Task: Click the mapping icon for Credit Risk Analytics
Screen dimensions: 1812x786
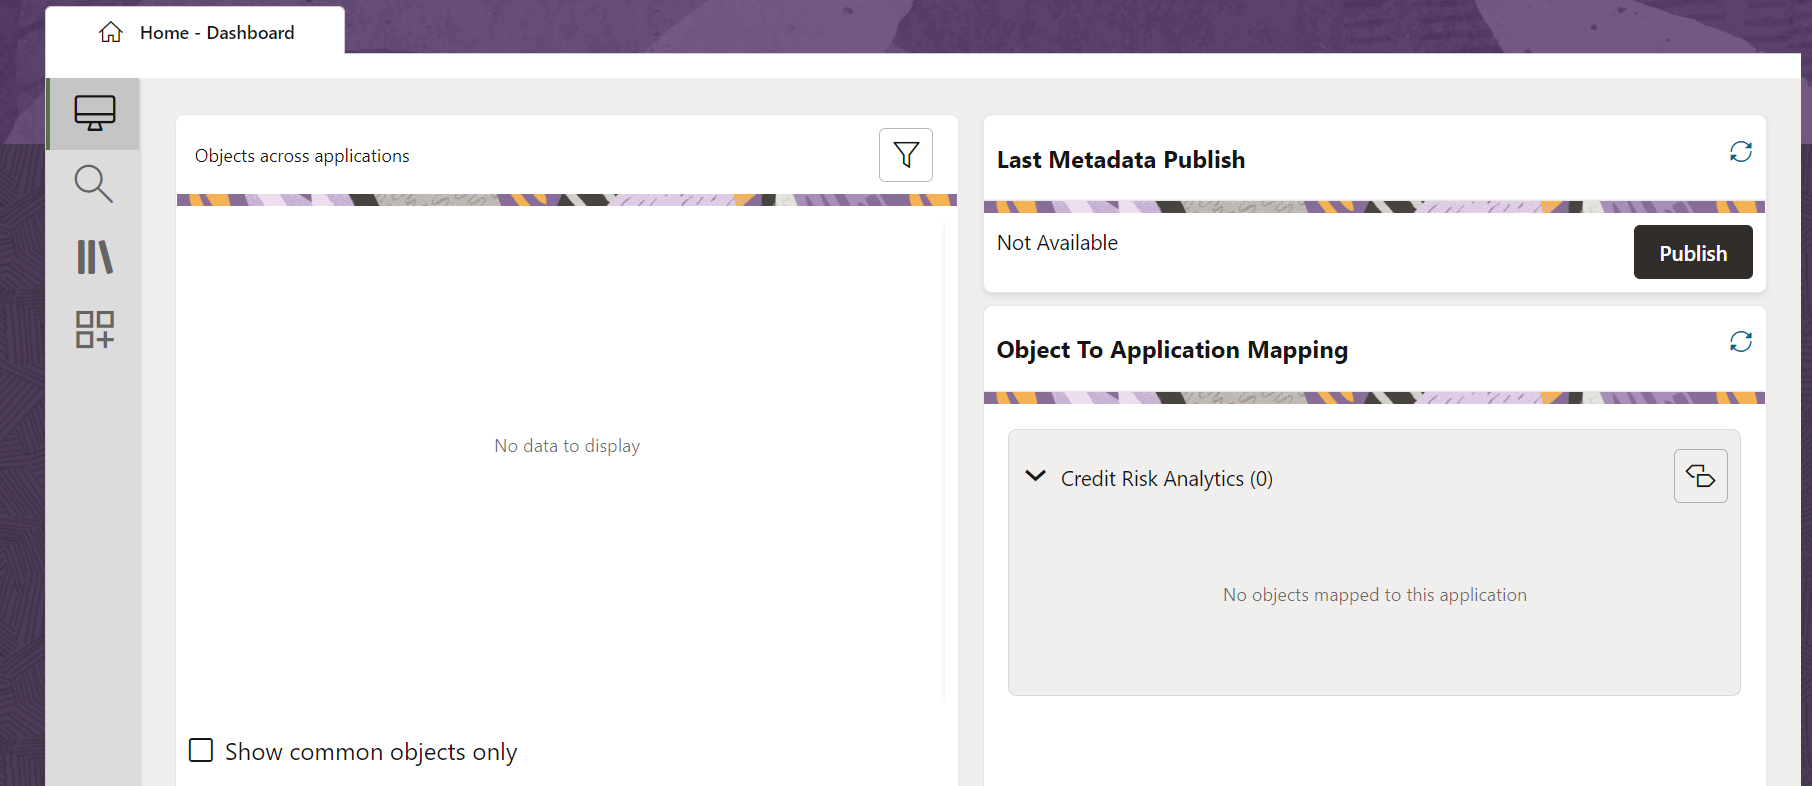Action: (1701, 476)
